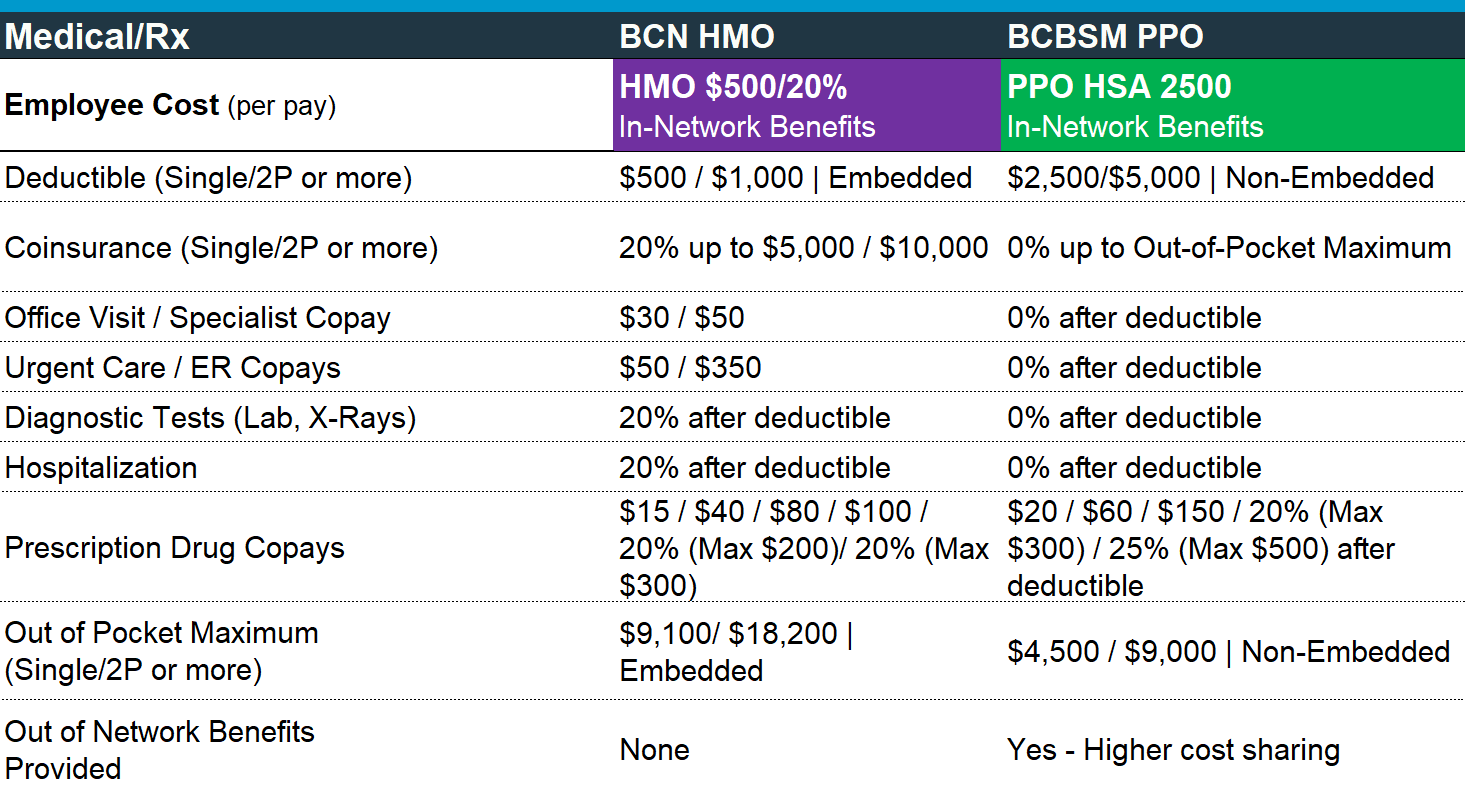Select the Prescription Drug Copays label
Viewport: 1465px width, 786px height.
coord(174,548)
